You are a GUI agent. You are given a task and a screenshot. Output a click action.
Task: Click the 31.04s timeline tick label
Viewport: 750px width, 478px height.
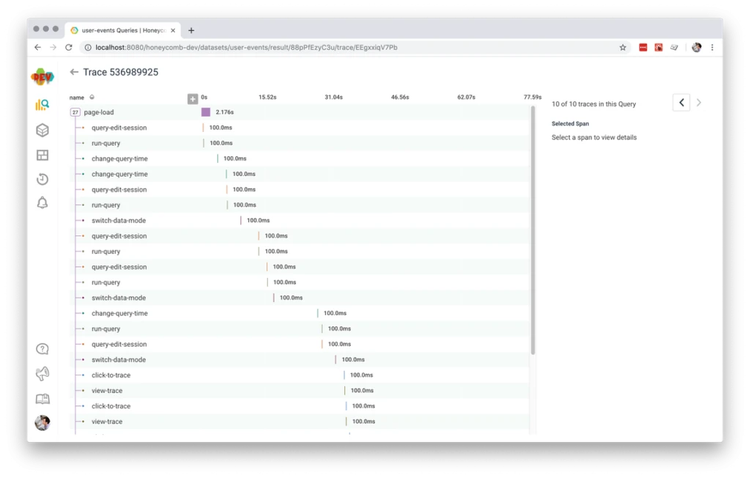(x=333, y=97)
